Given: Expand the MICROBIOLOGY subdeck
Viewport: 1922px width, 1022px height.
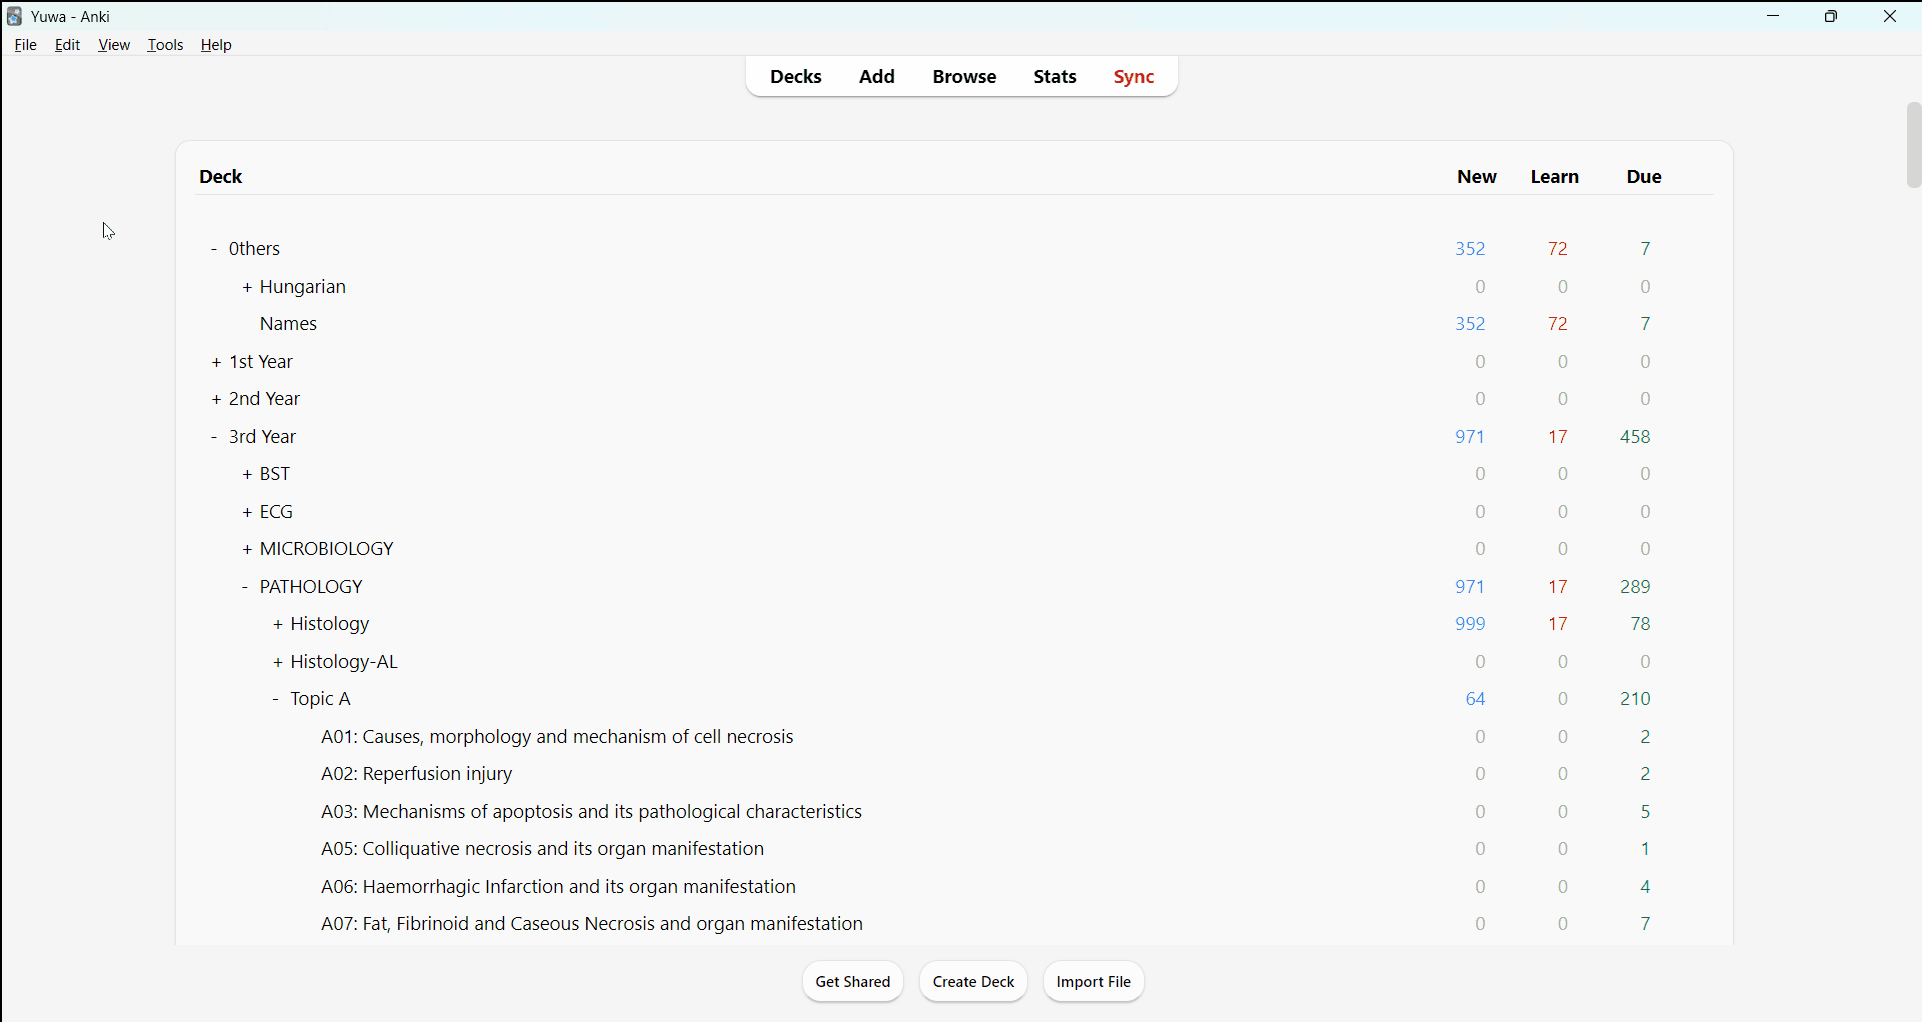Looking at the screenshot, I should 247,550.
